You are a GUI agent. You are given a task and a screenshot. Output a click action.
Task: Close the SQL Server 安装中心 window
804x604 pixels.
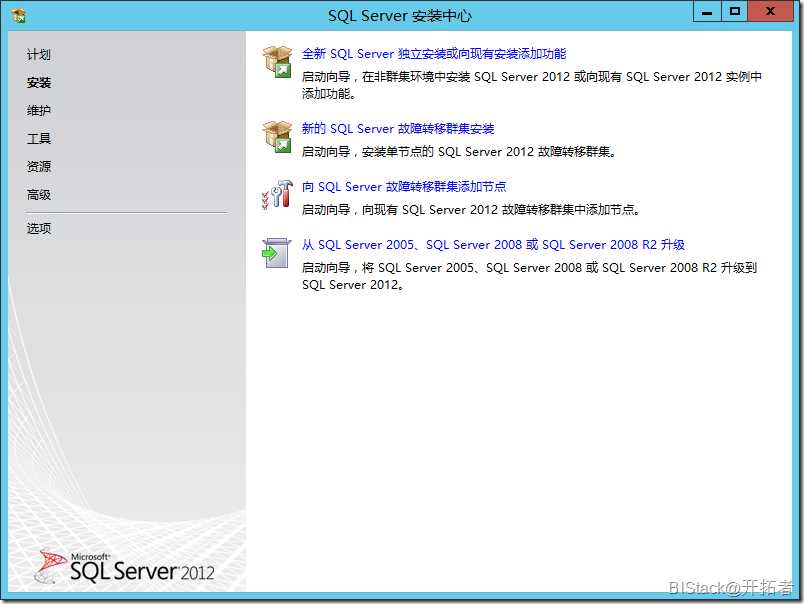coord(770,11)
